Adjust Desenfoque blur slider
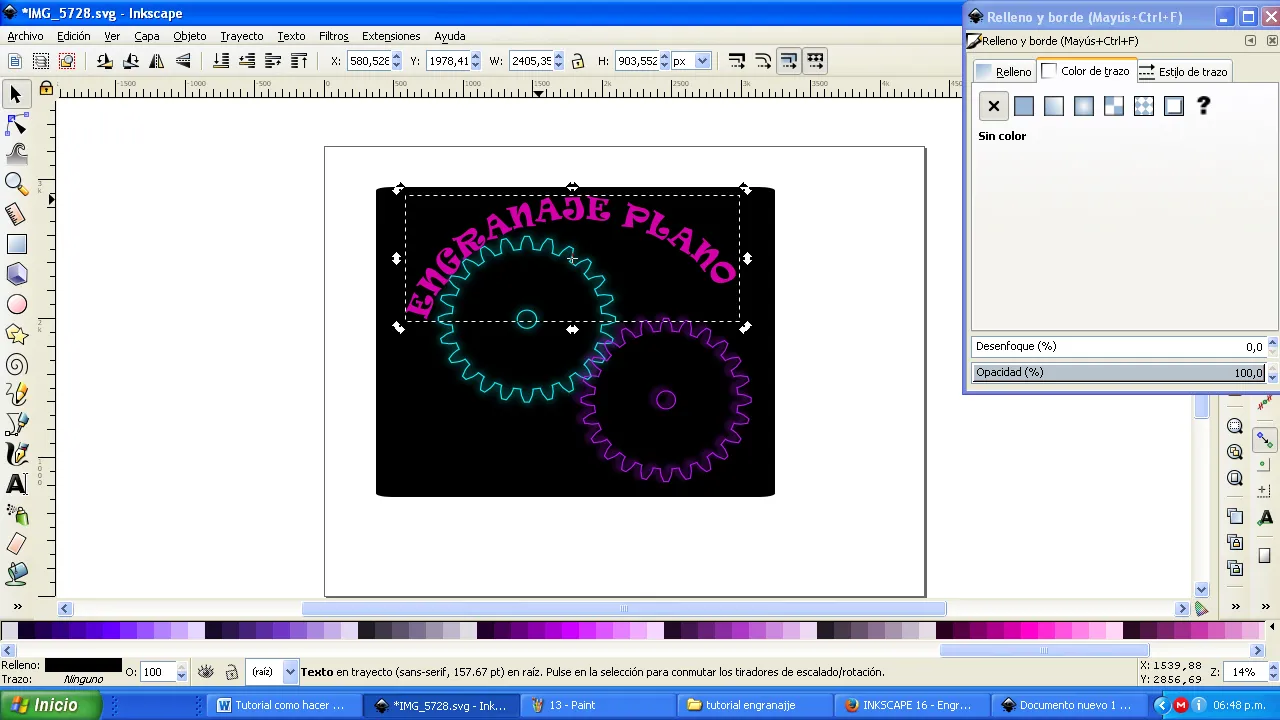 pos(1119,346)
